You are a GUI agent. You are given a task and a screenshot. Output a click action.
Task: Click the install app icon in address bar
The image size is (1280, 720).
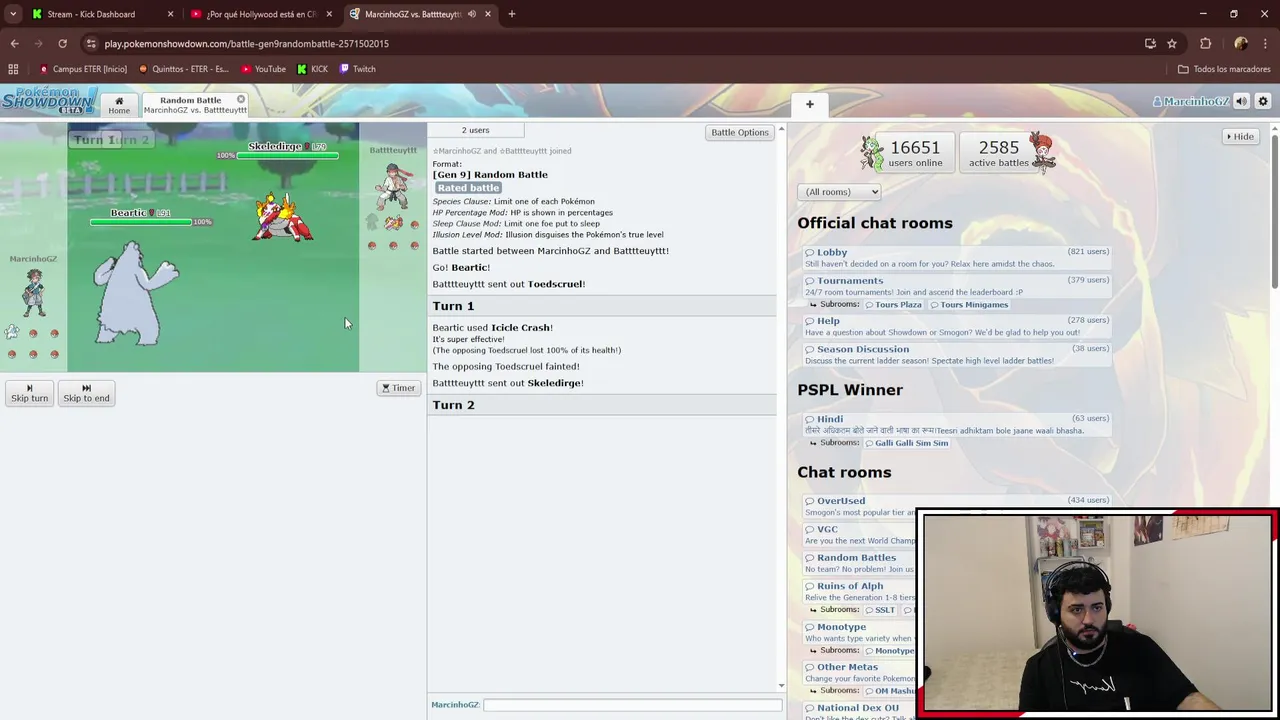1150,43
